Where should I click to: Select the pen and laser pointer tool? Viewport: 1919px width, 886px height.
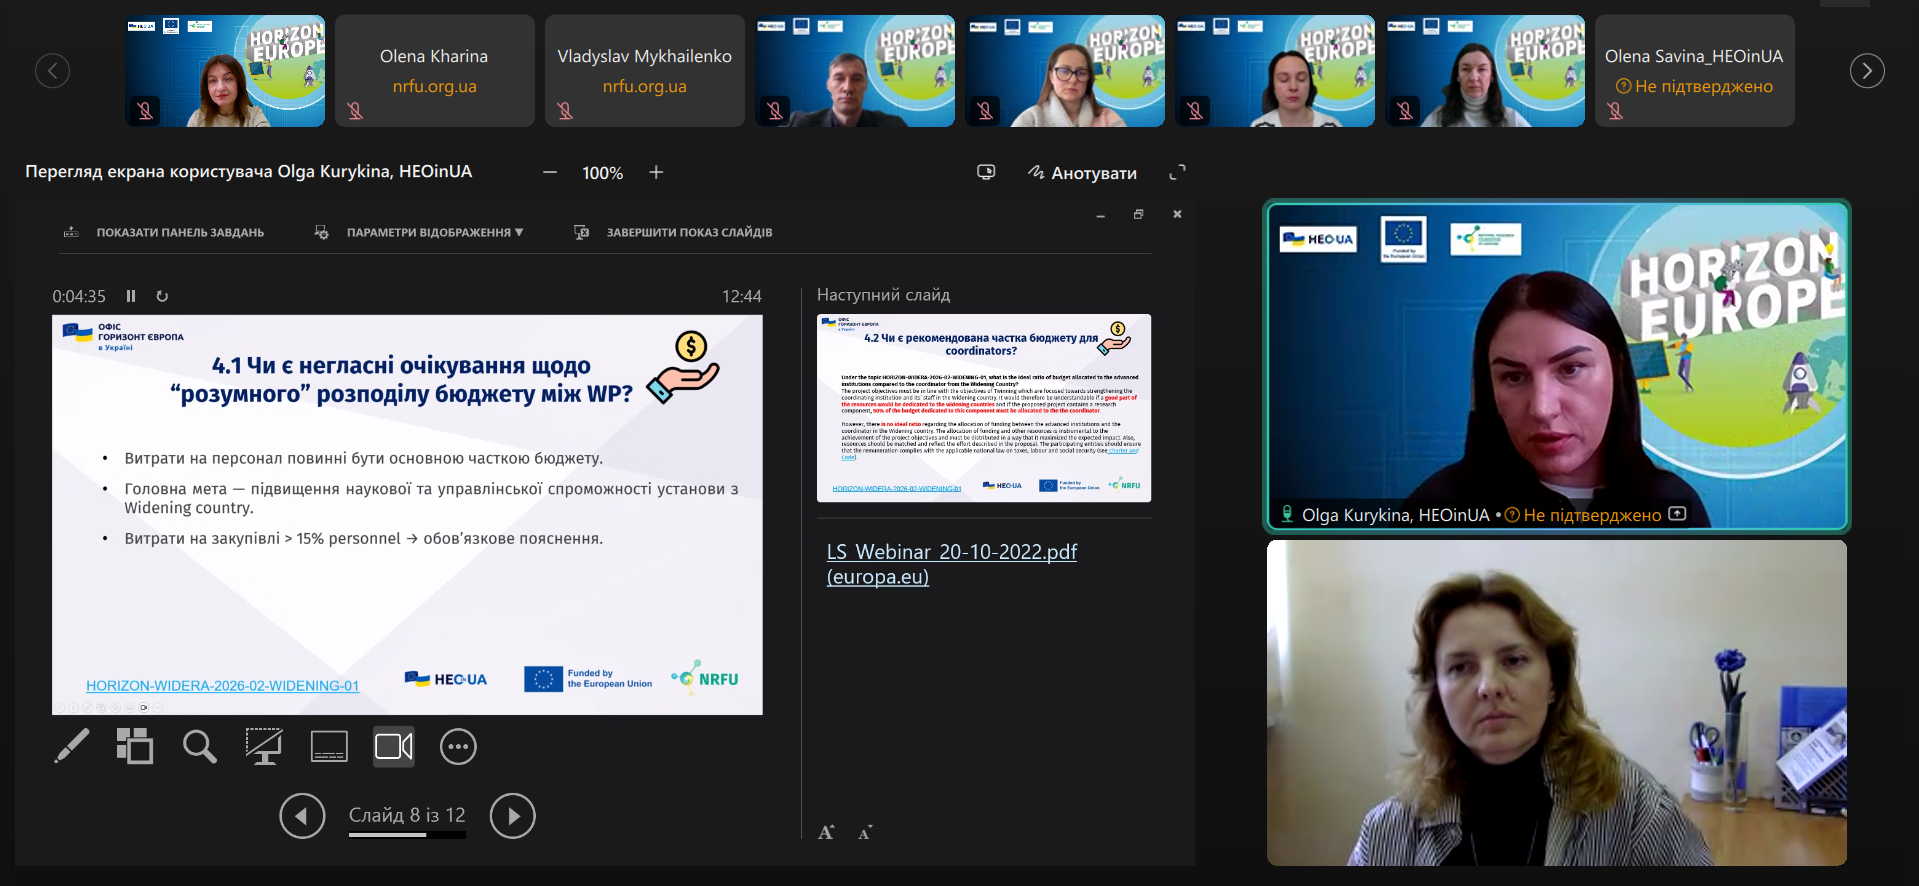click(x=72, y=746)
